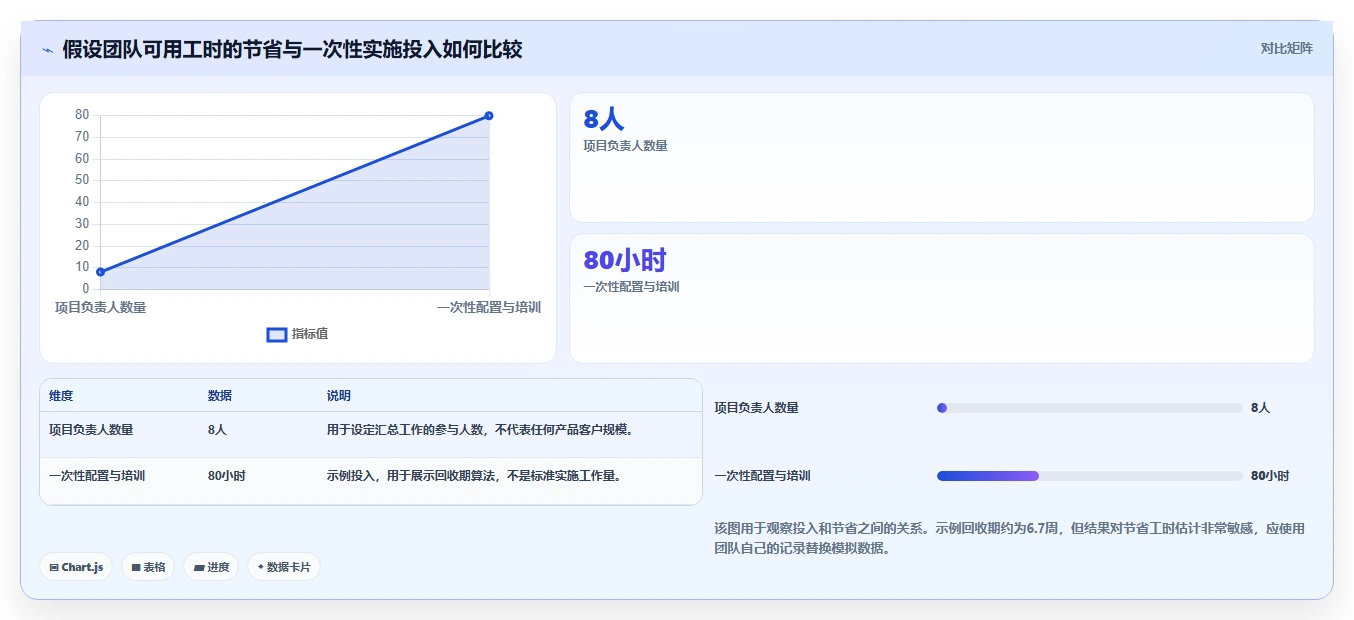
Task: Click the 8人 table cell
Action: (x=217, y=430)
